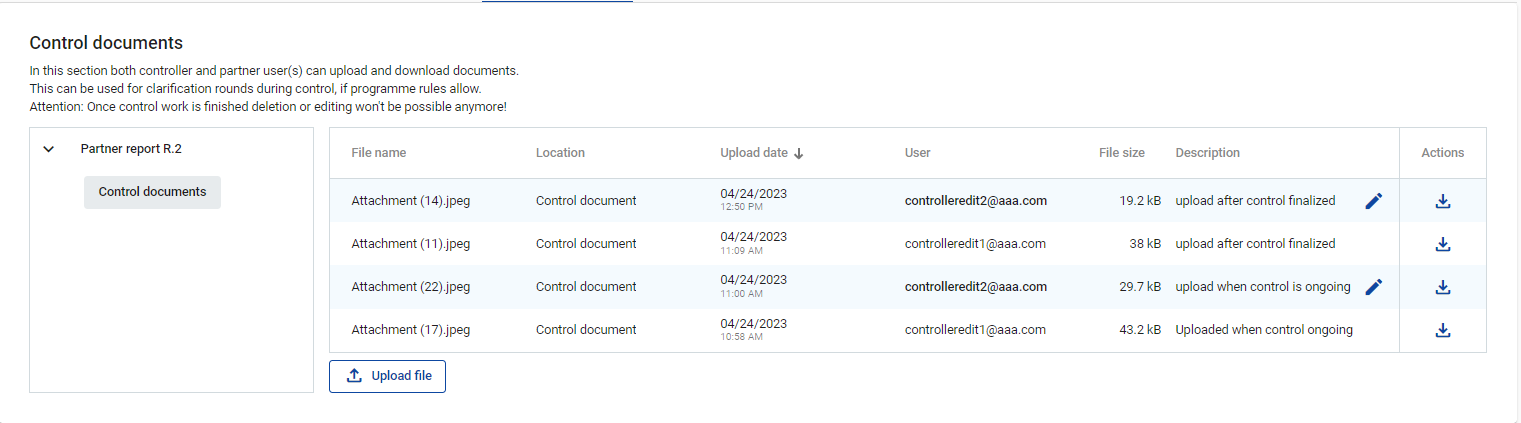
Task: Download Attachment (11).jpeg file
Action: click(1442, 244)
